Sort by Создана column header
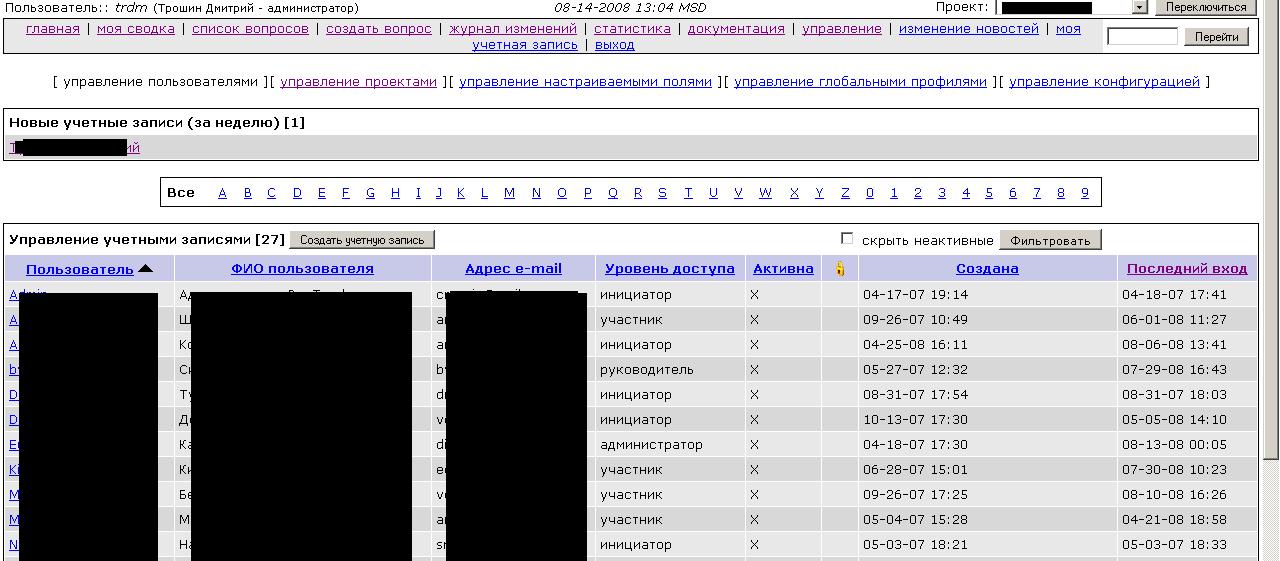The height and width of the screenshot is (561, 1280). [987, 269]
